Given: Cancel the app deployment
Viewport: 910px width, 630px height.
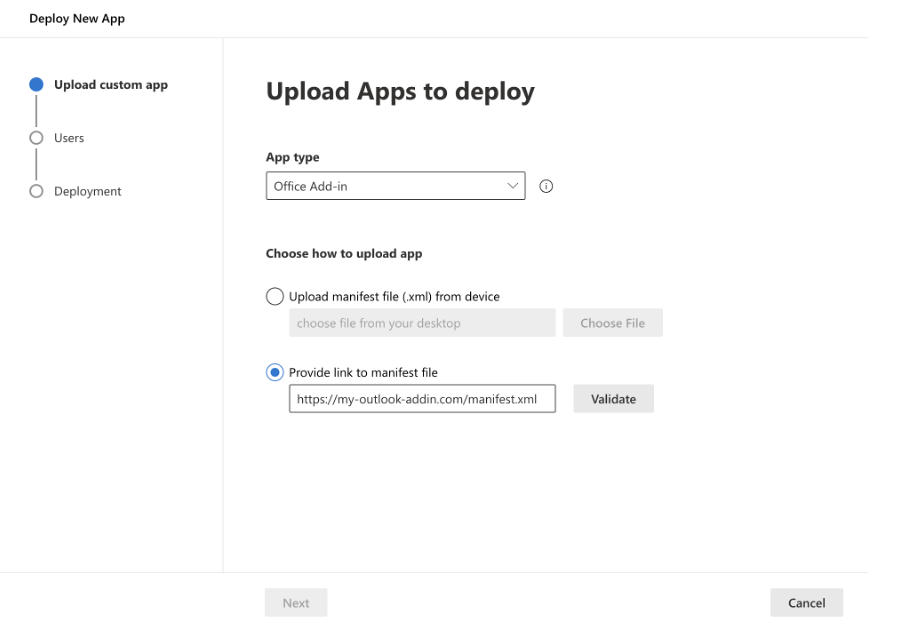Looking at the screenshot, I should point(806,603).
